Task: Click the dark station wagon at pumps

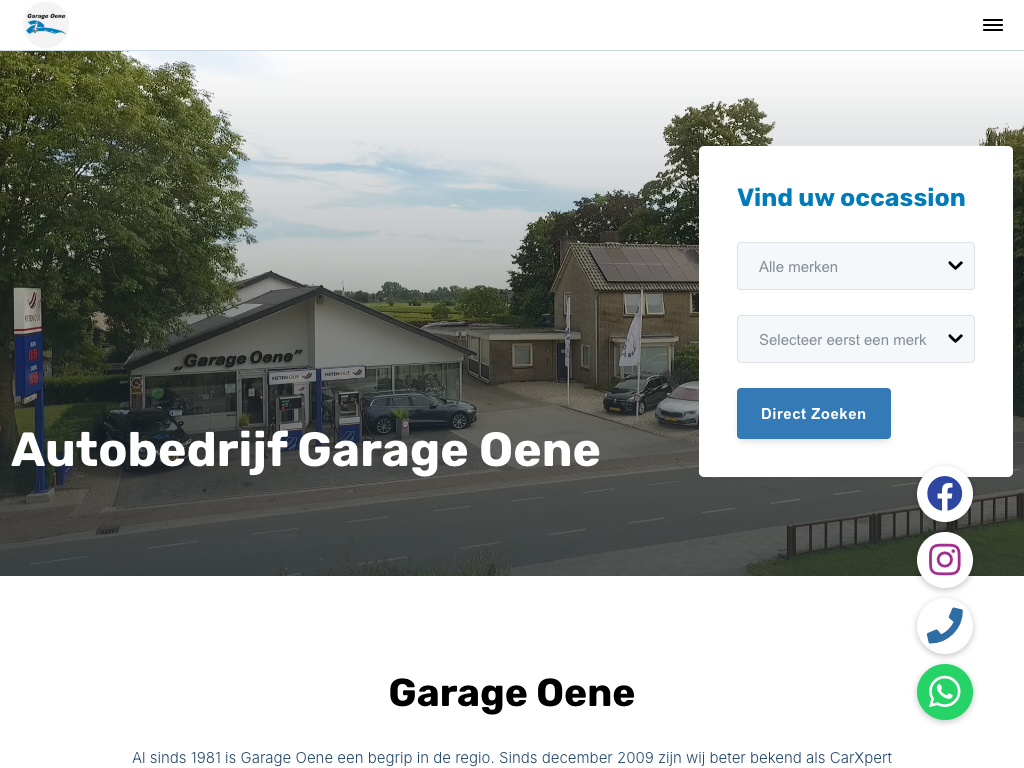Action: [419, 411]
